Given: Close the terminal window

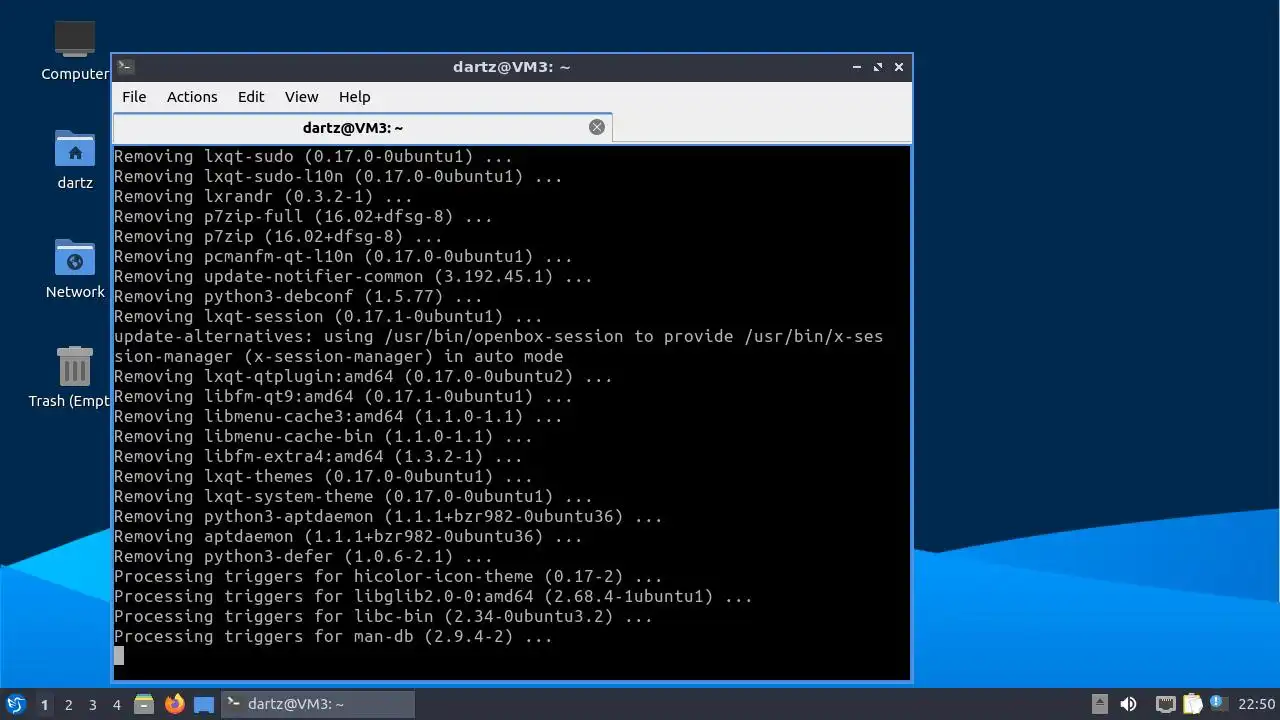Looking at the screenshot, I should 899,67.
